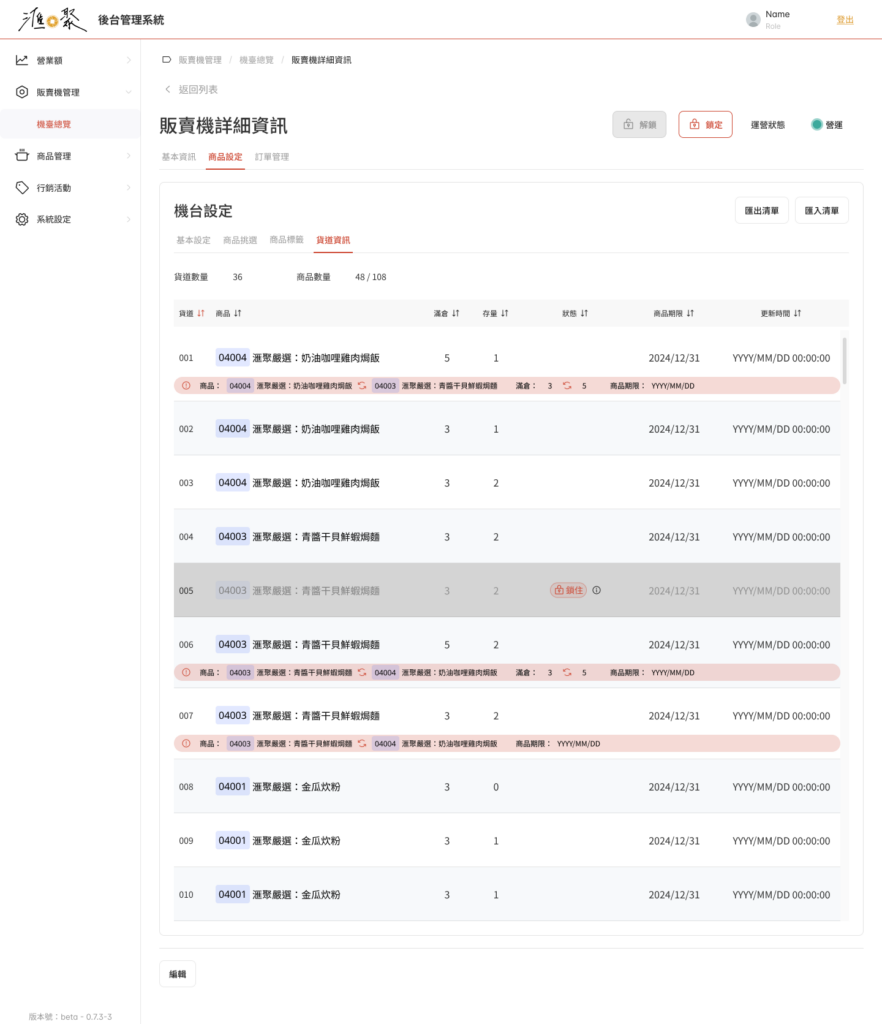882x1024 pixels.
Task: Expand the 商品管理 sidebar chevron
Action: coord(128,156)
